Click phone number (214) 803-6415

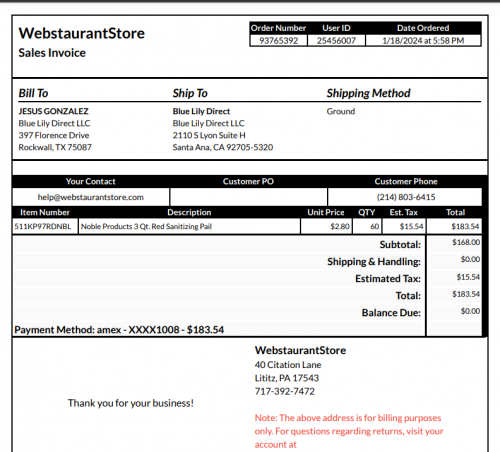coord(406,197)
